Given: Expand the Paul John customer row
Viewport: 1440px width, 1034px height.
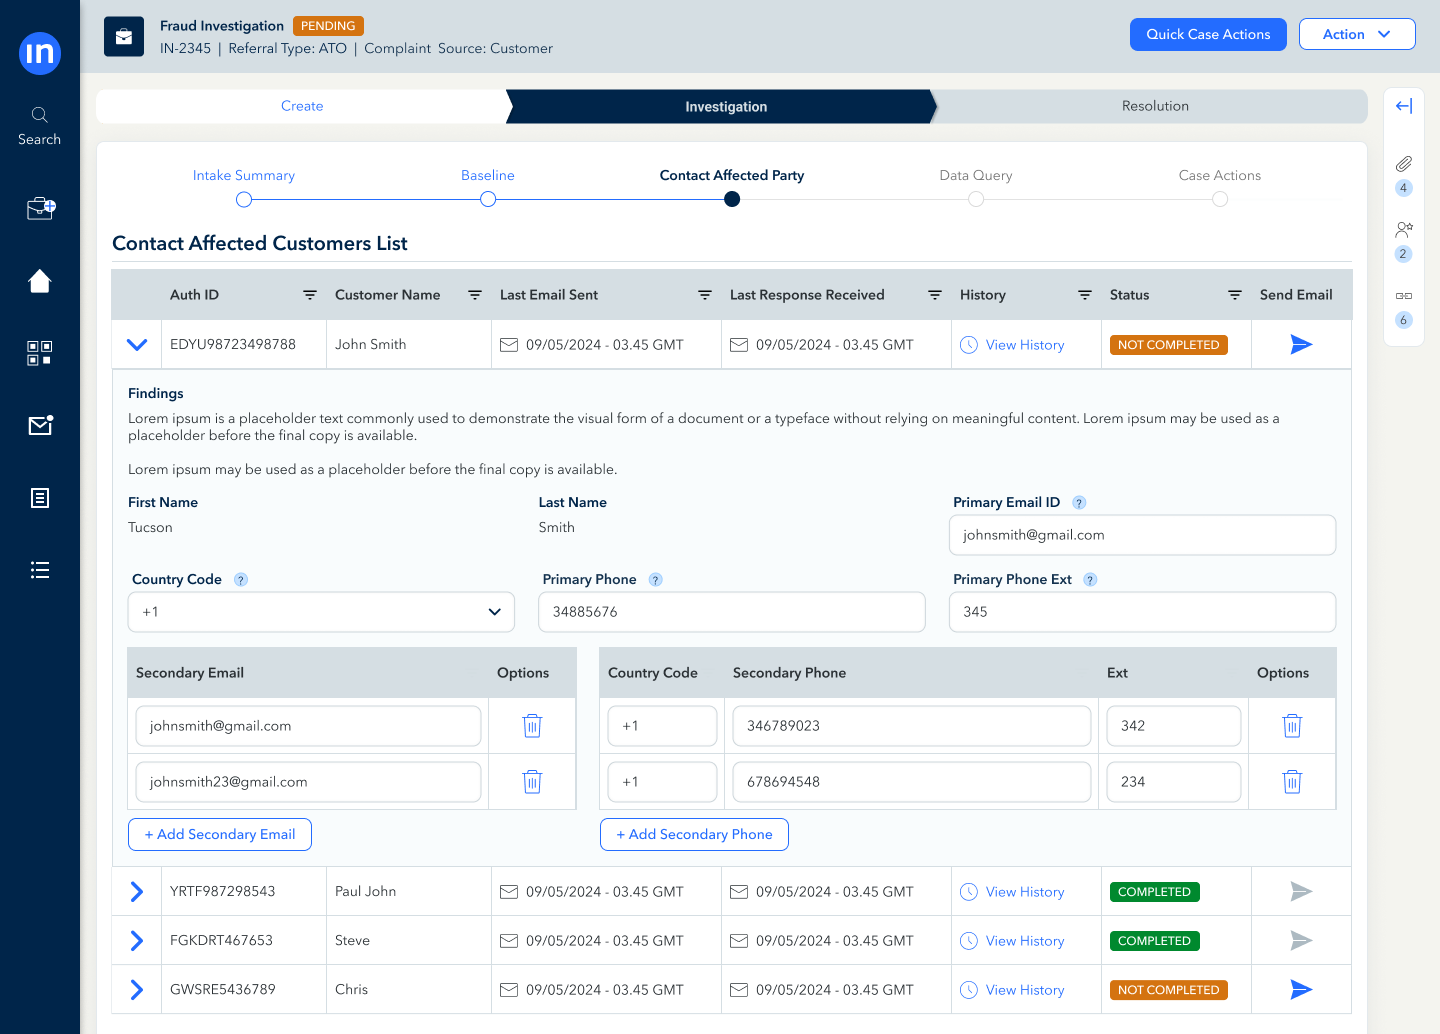Looking at the screenshot, I should coord(137,892).
